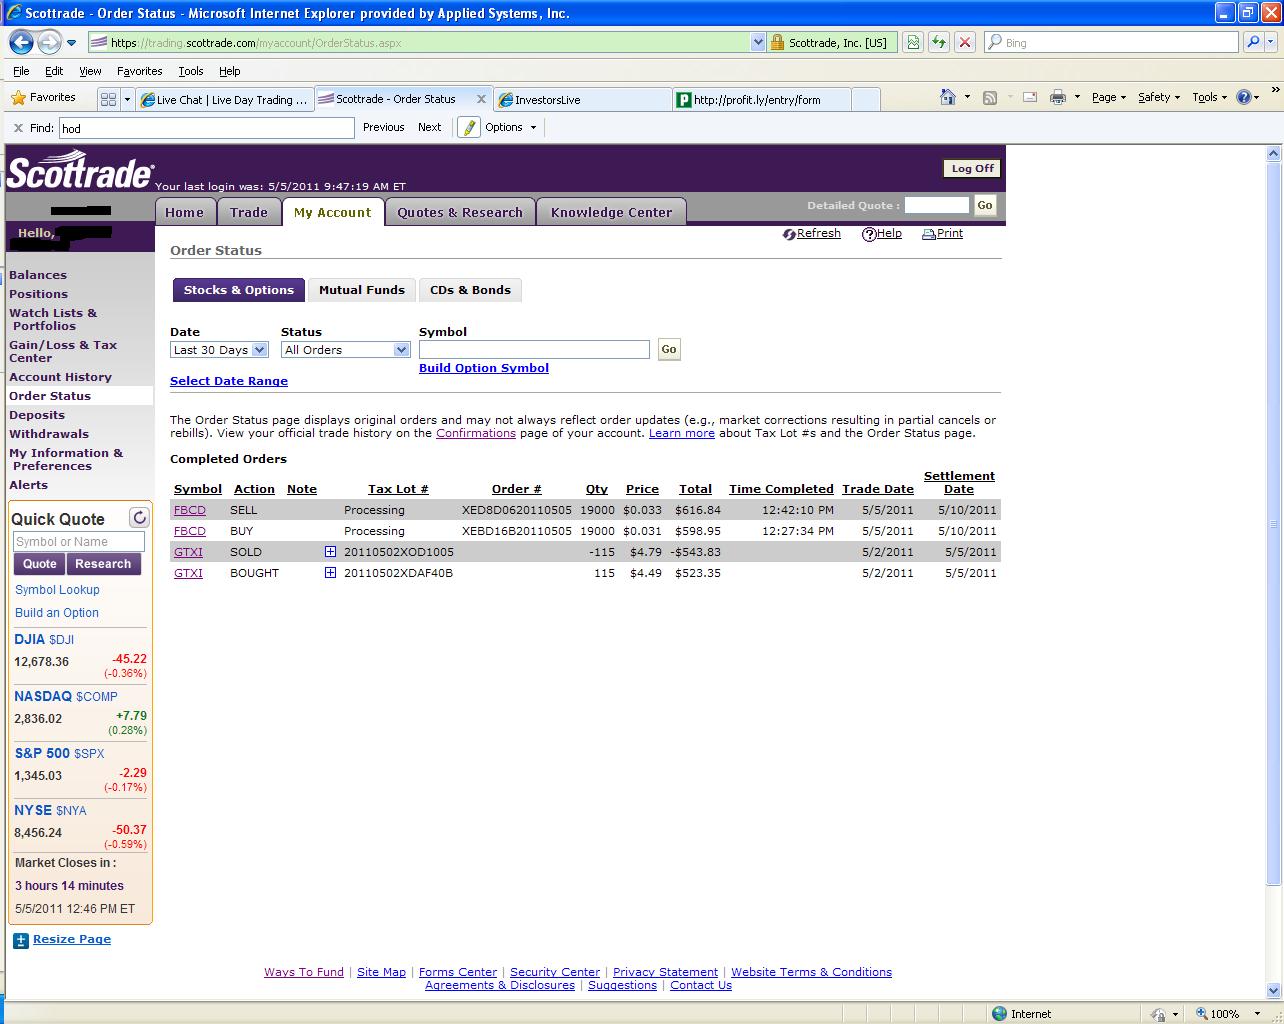The image size is (1284, 1024).
Task: Click the security lock icon for Scottrade, Inc.
Action: click(x=777, y=42)
